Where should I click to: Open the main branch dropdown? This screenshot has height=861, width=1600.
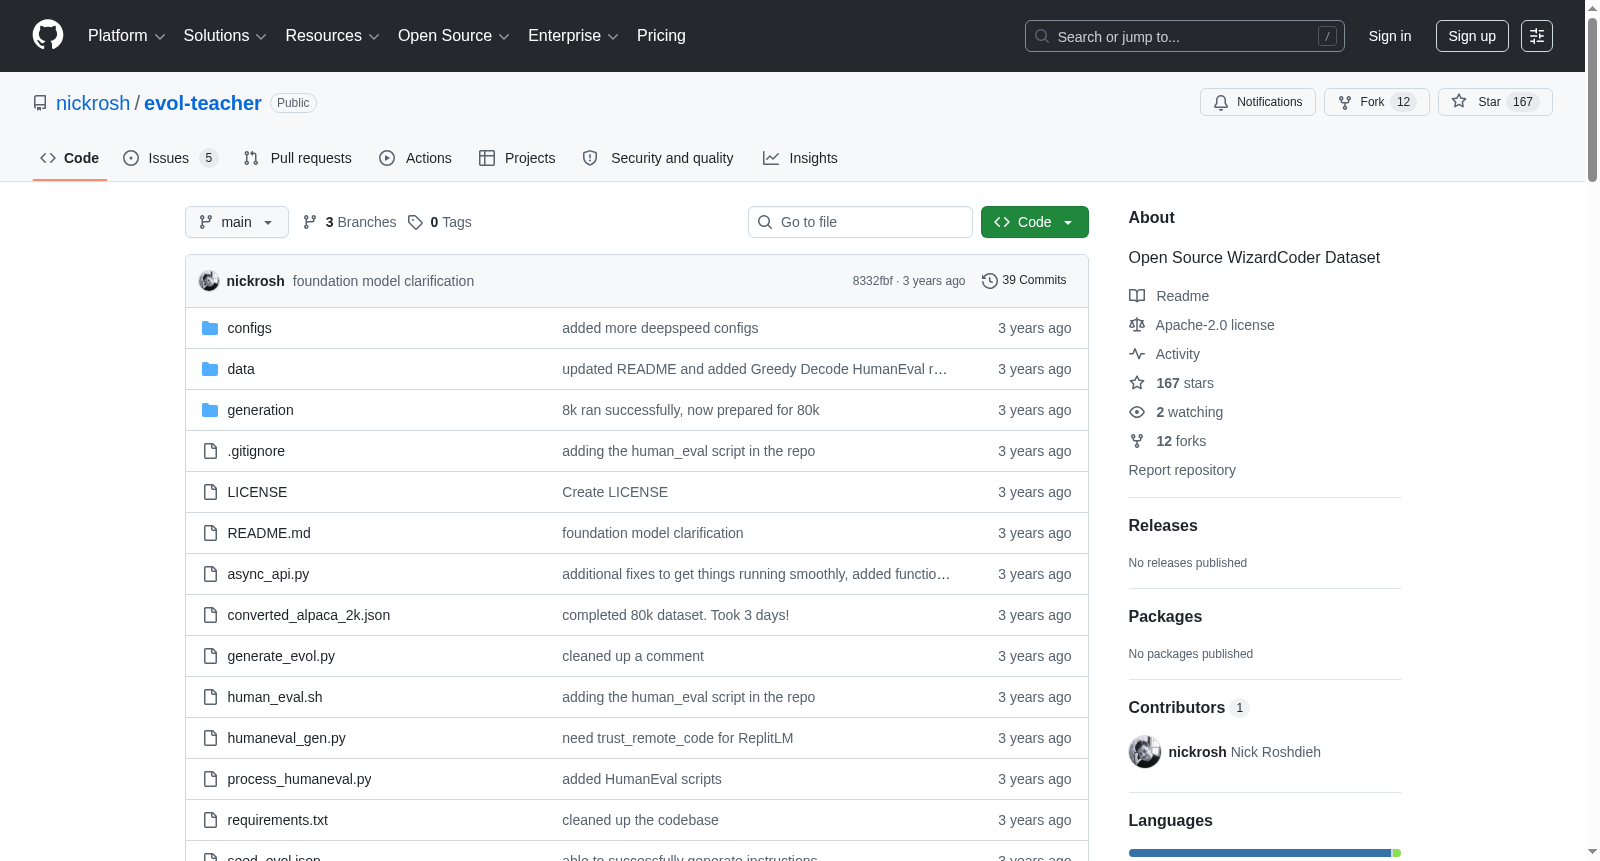coord(236,222)
